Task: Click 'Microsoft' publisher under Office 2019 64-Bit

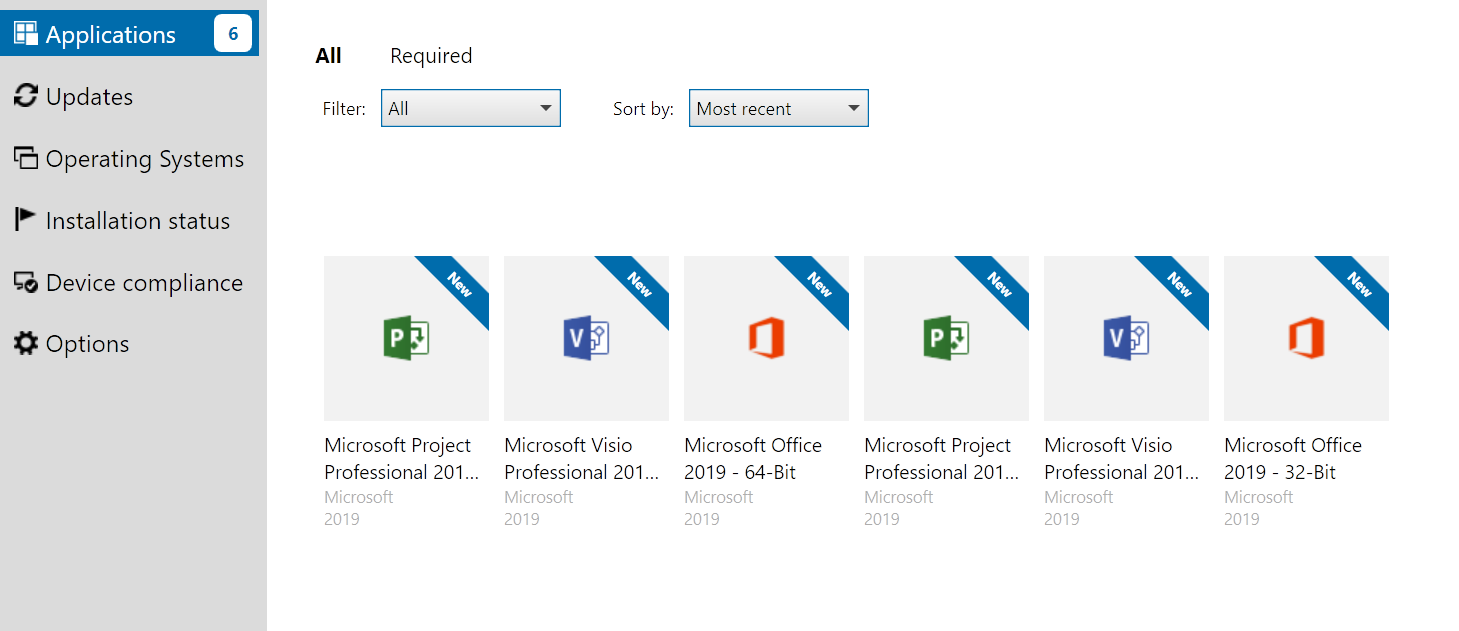Action: 719,497
